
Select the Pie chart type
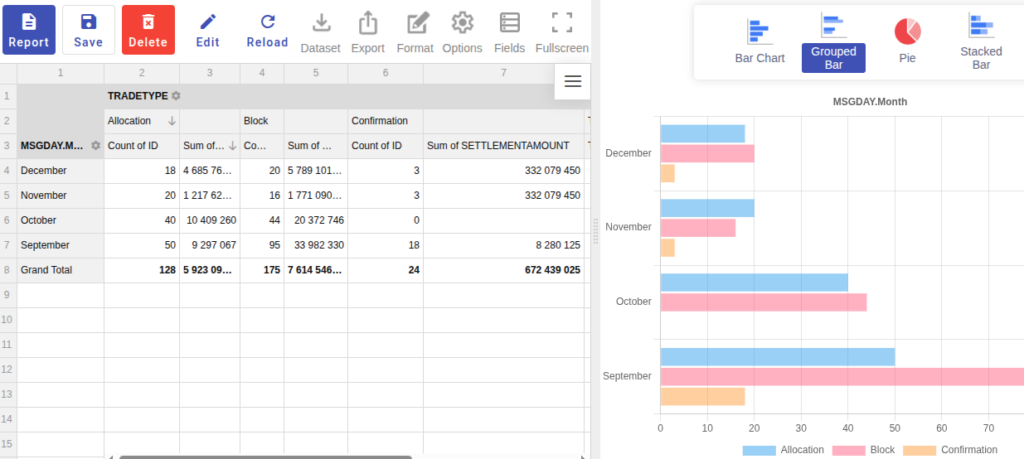[x=907, y=41]
